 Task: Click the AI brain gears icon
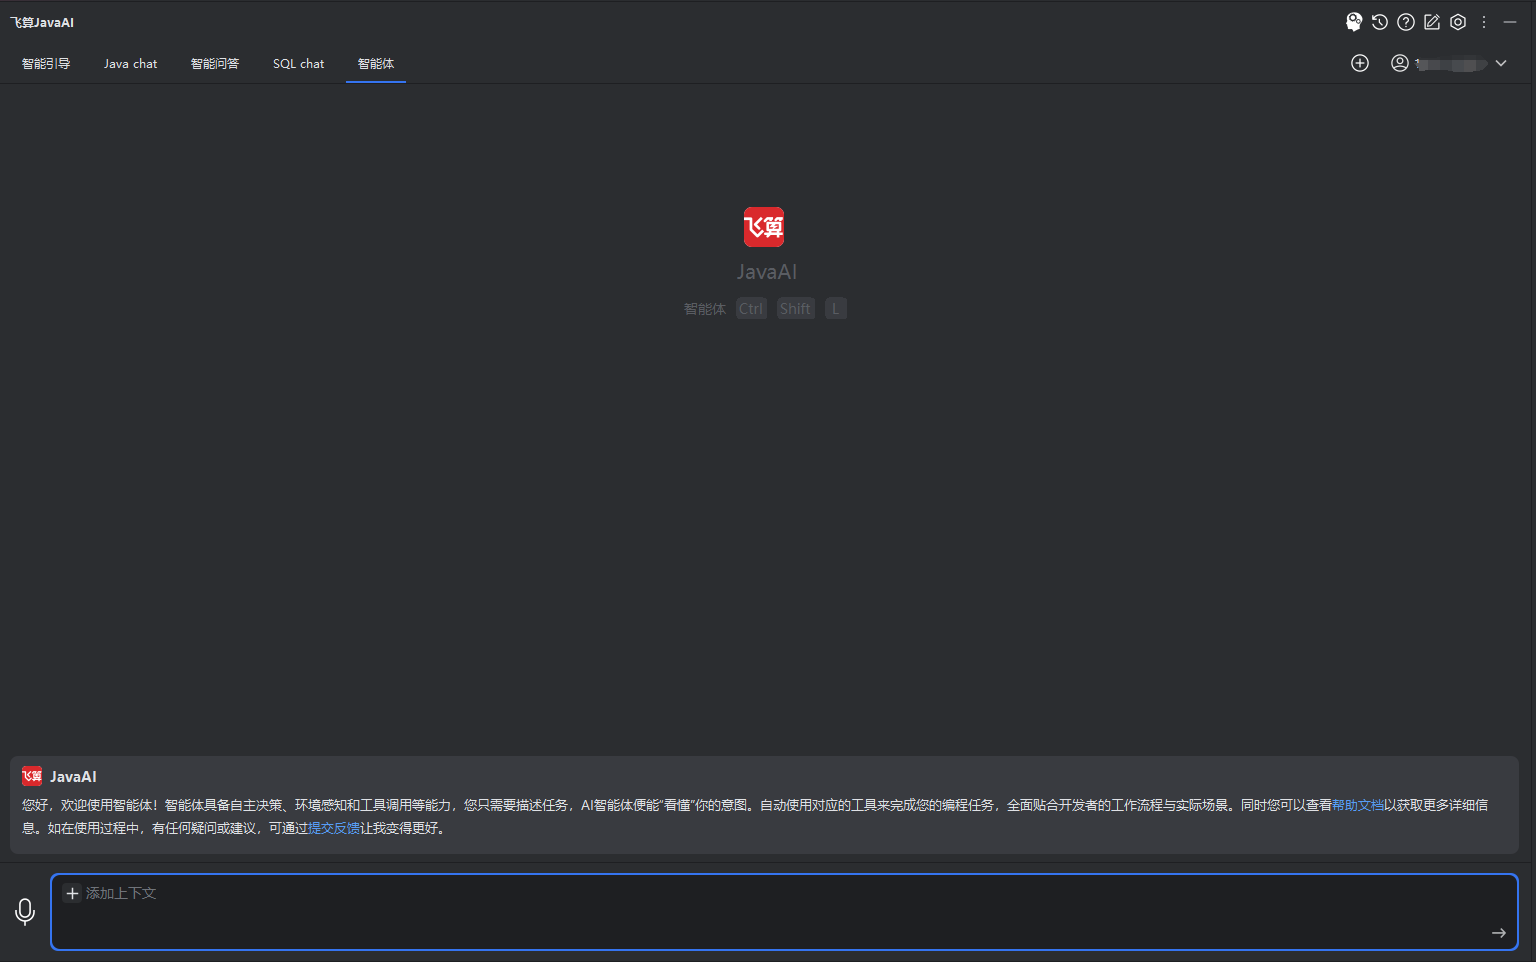click(1354, 22)
